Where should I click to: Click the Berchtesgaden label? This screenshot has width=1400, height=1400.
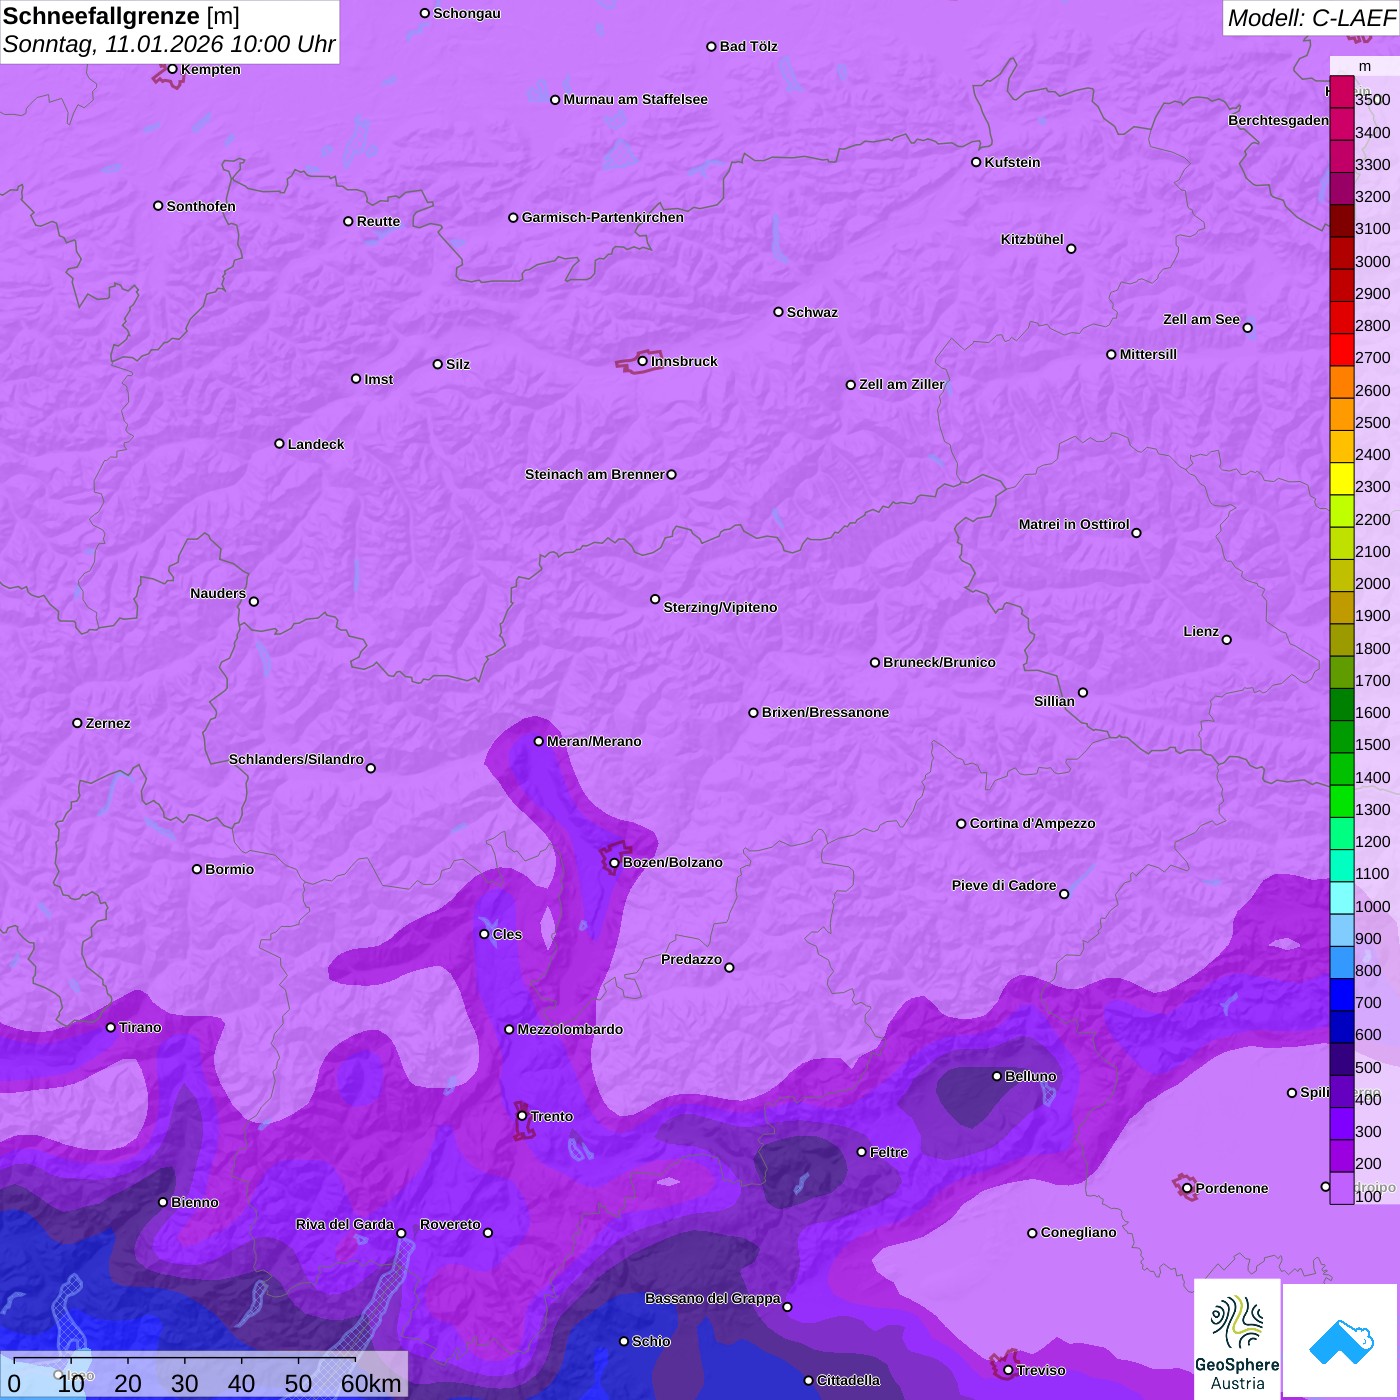point(1278,120)
